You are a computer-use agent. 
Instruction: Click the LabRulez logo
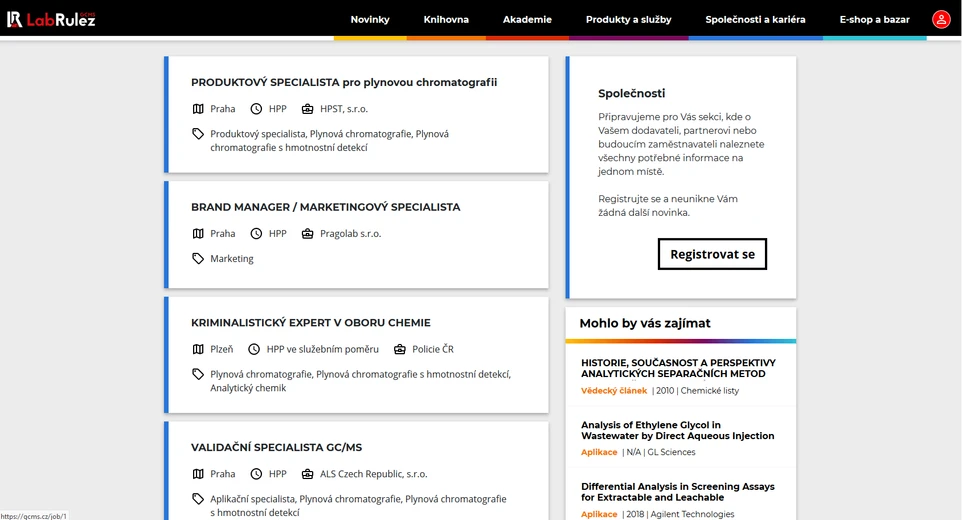point(51,19)
